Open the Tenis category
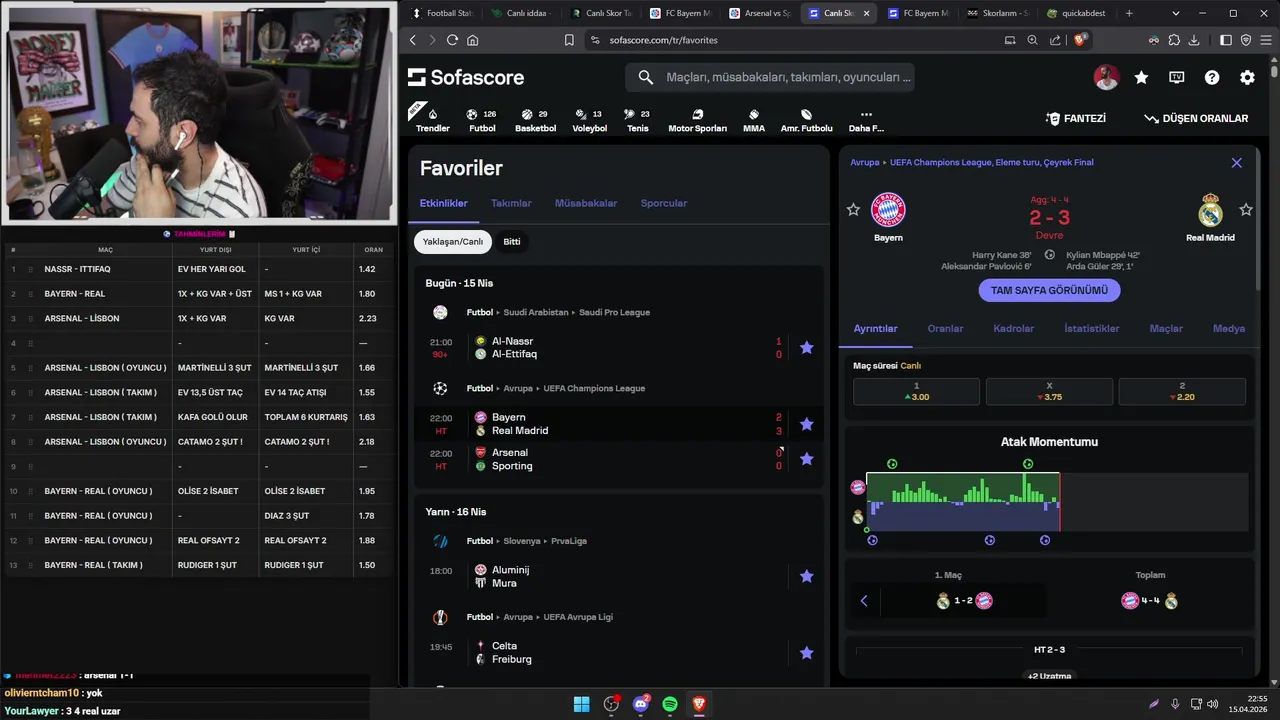This screenshot has height=720, width=1280. 637,119
